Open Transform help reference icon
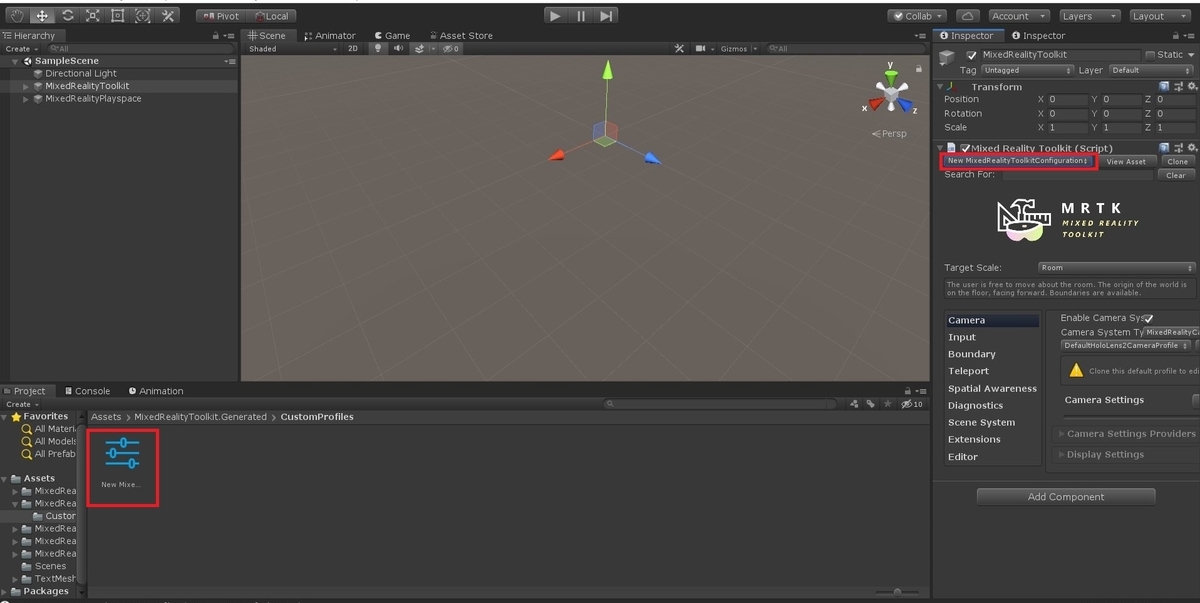 (1164, 87)
